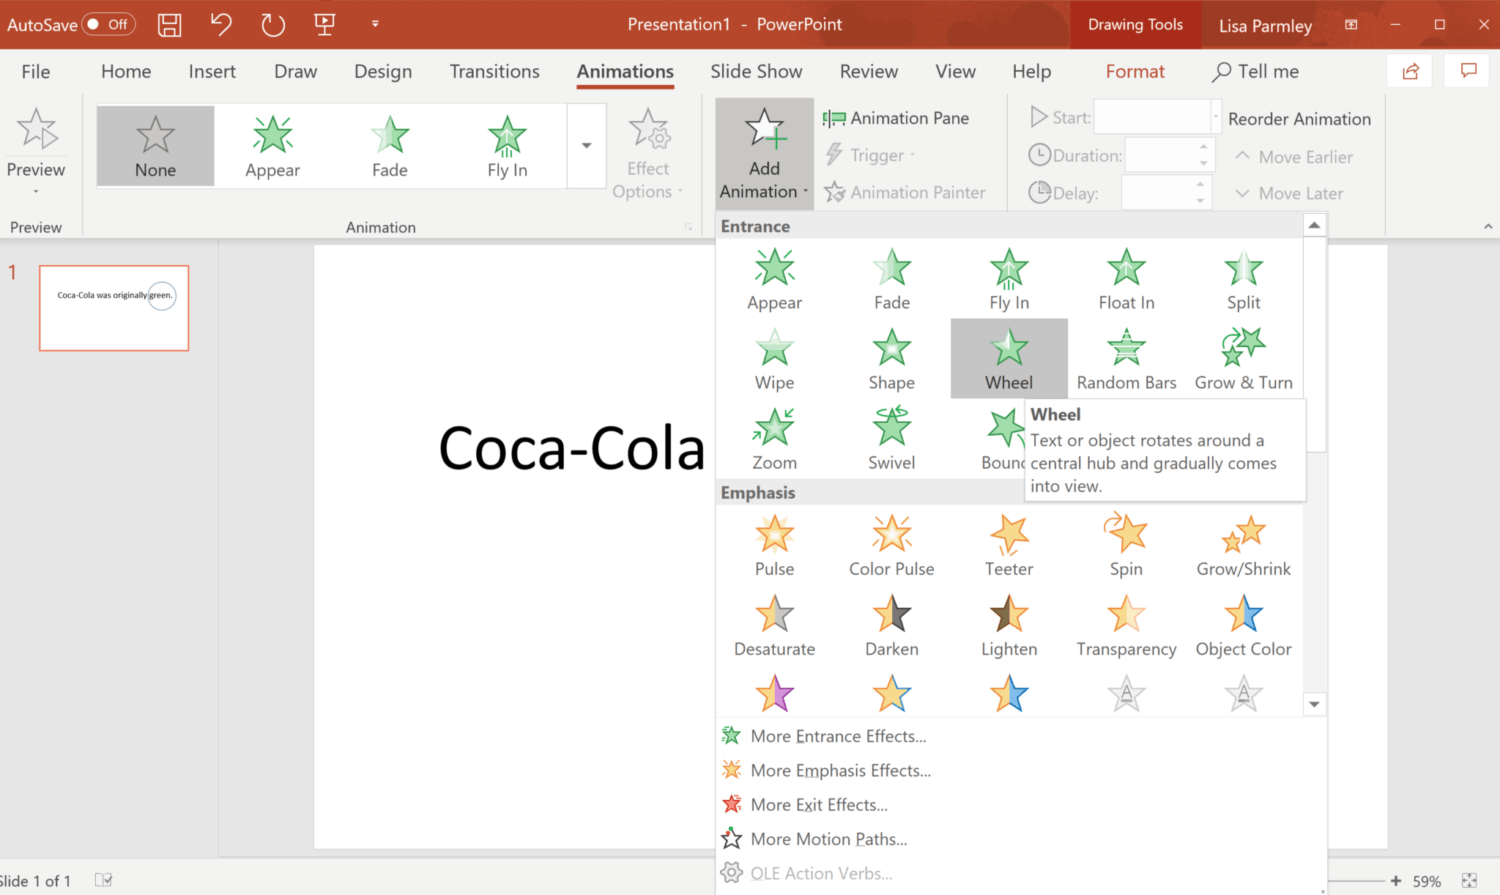Select the Zoom entrance effect

pos(774,439)
